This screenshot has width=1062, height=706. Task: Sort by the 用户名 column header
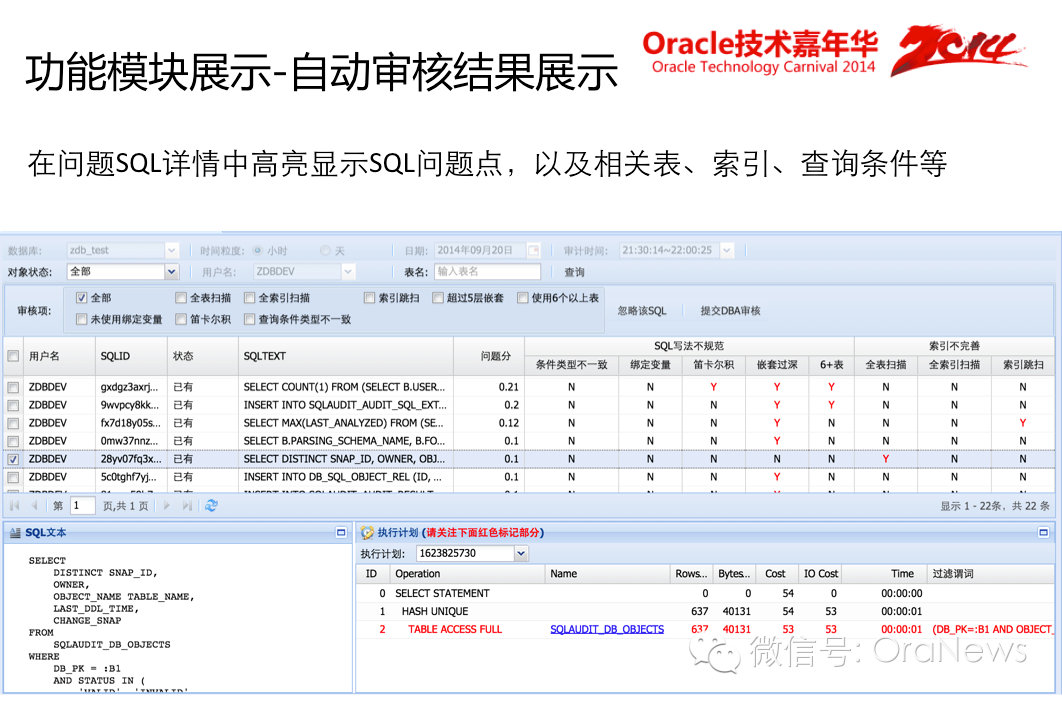(59, 356)
